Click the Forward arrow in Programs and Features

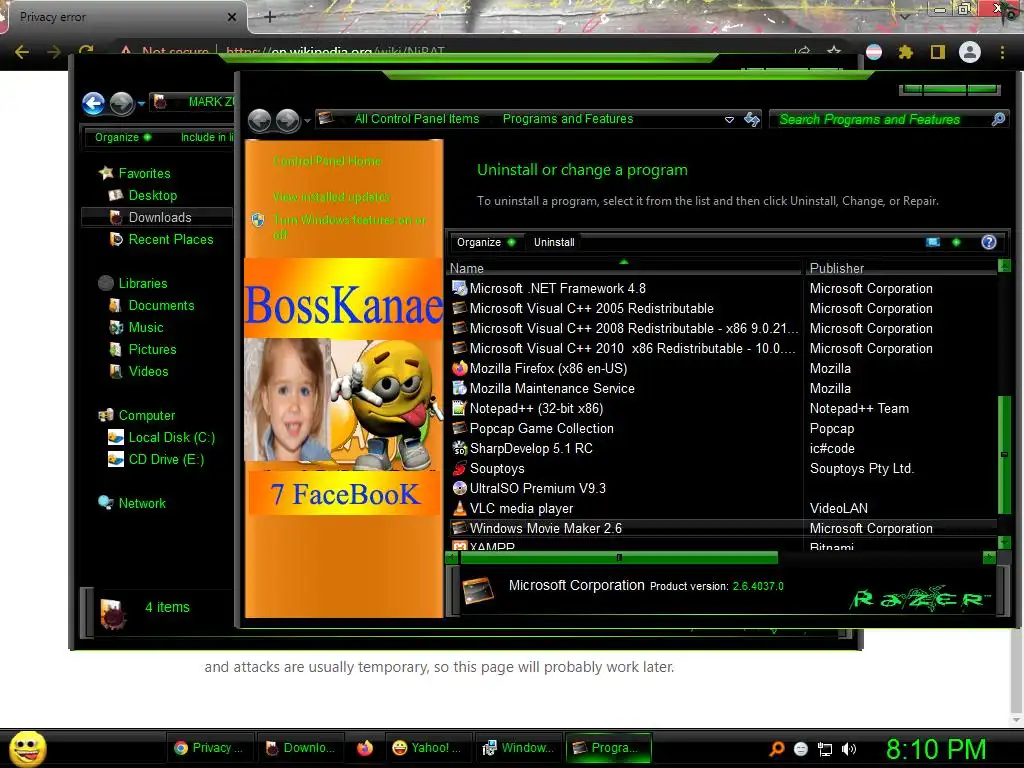(287, 120)
